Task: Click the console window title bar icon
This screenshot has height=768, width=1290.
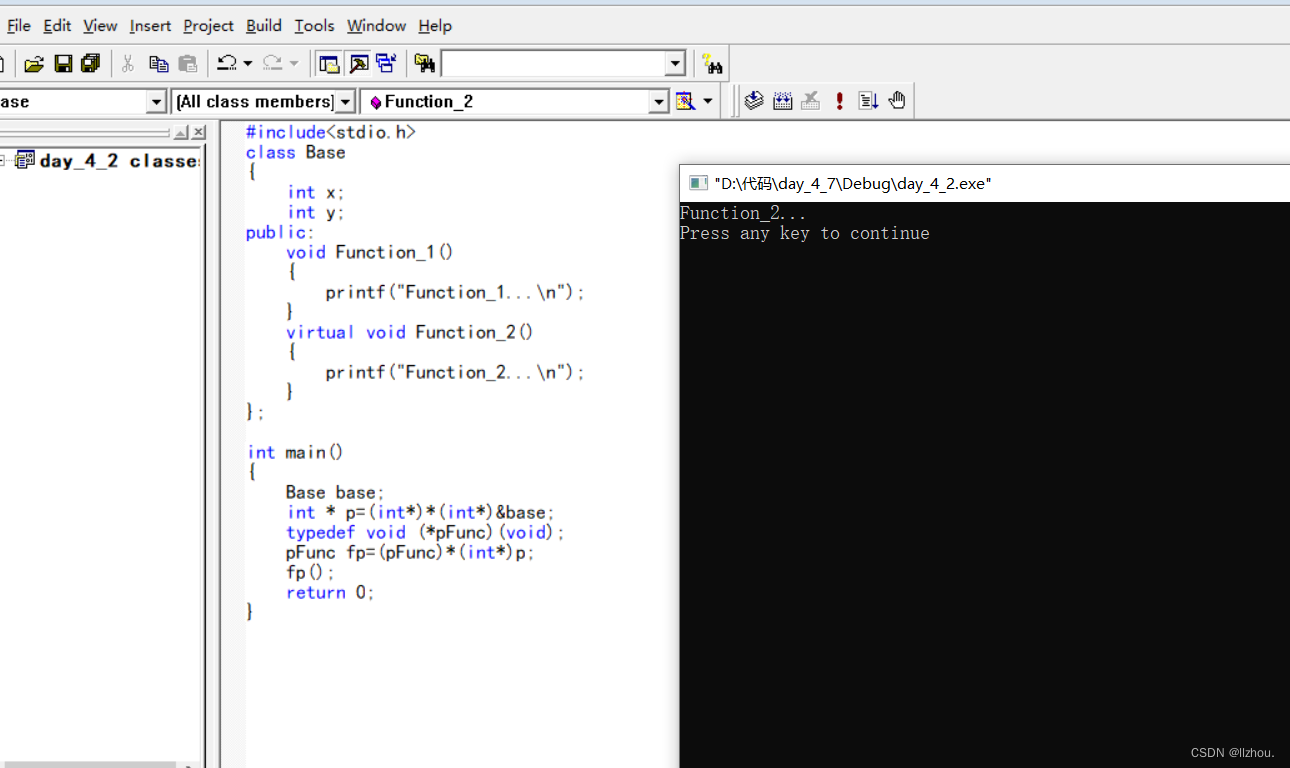Action: (x=698, y=183)
